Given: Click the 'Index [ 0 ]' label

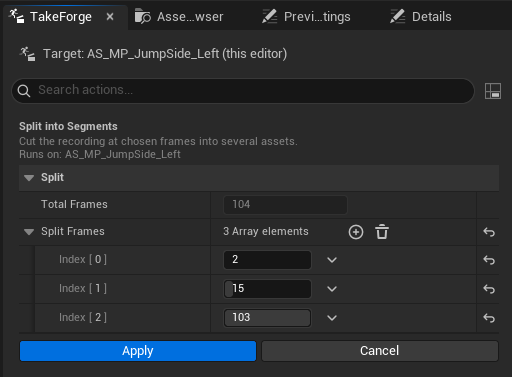Looking at the screenshot, I should tap(83, 259).
